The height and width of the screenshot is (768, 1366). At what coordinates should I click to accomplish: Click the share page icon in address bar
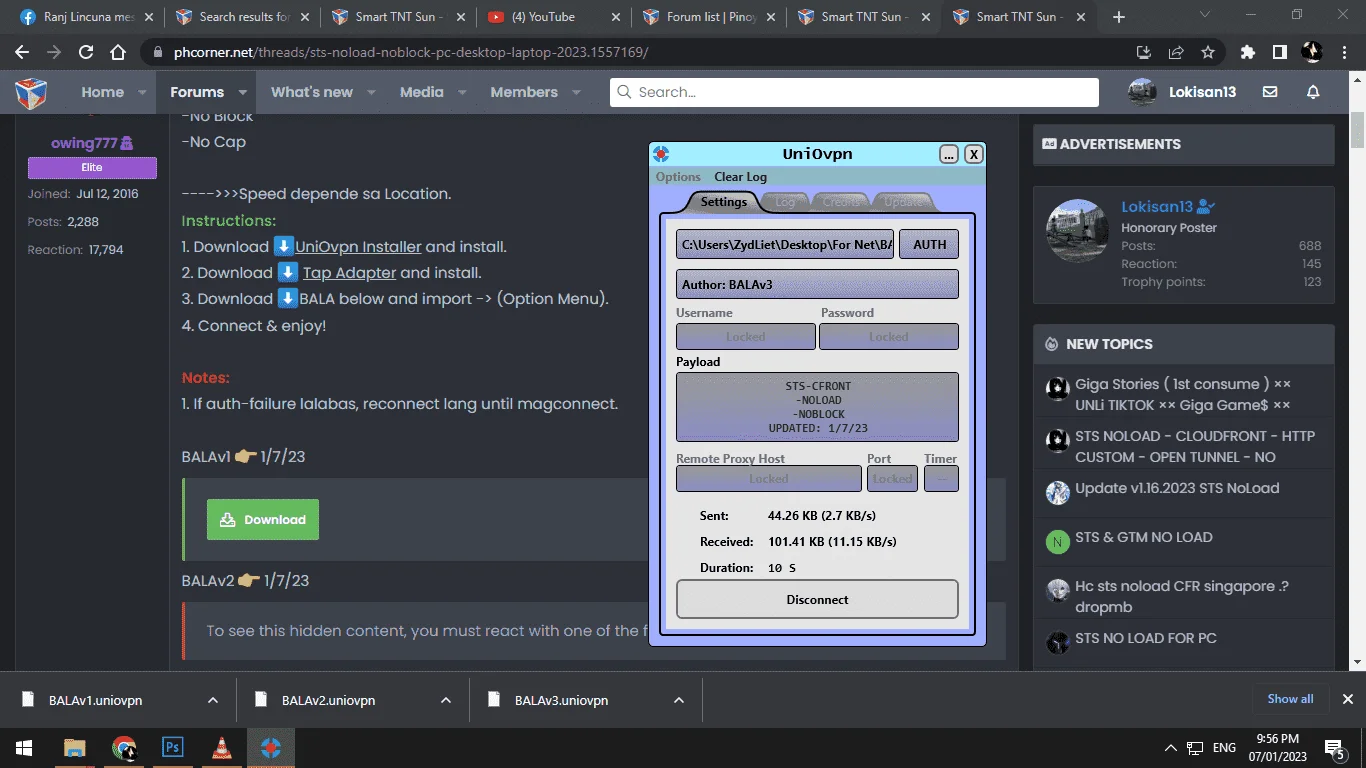pos(1176,52)
